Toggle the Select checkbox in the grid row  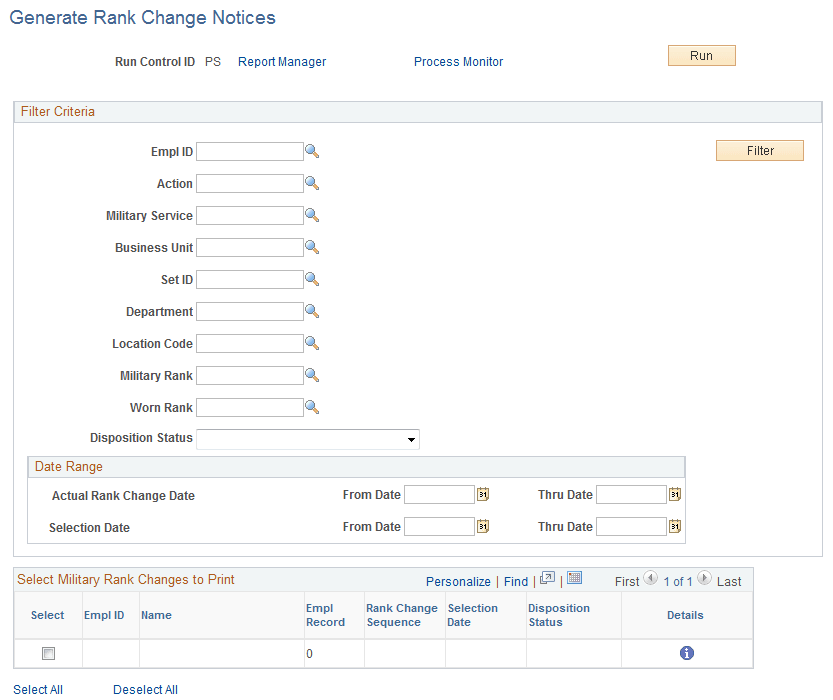46,652
